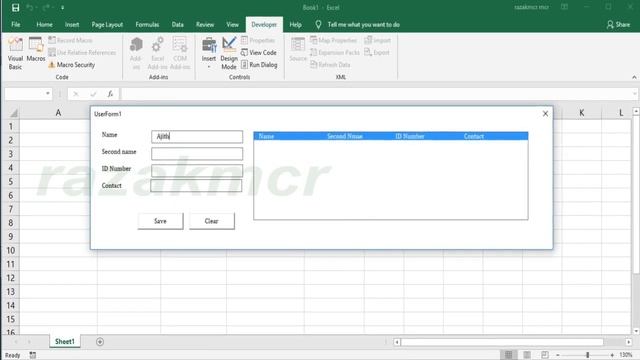Screen dimensions: 640x360
Task: Click the Second name text box
Action: point(197,153)
